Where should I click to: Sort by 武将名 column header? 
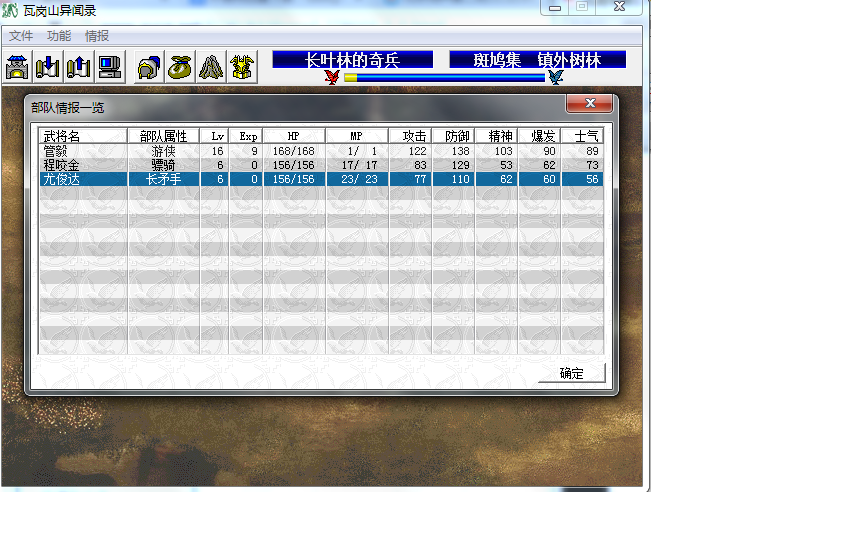pos(84,136)
